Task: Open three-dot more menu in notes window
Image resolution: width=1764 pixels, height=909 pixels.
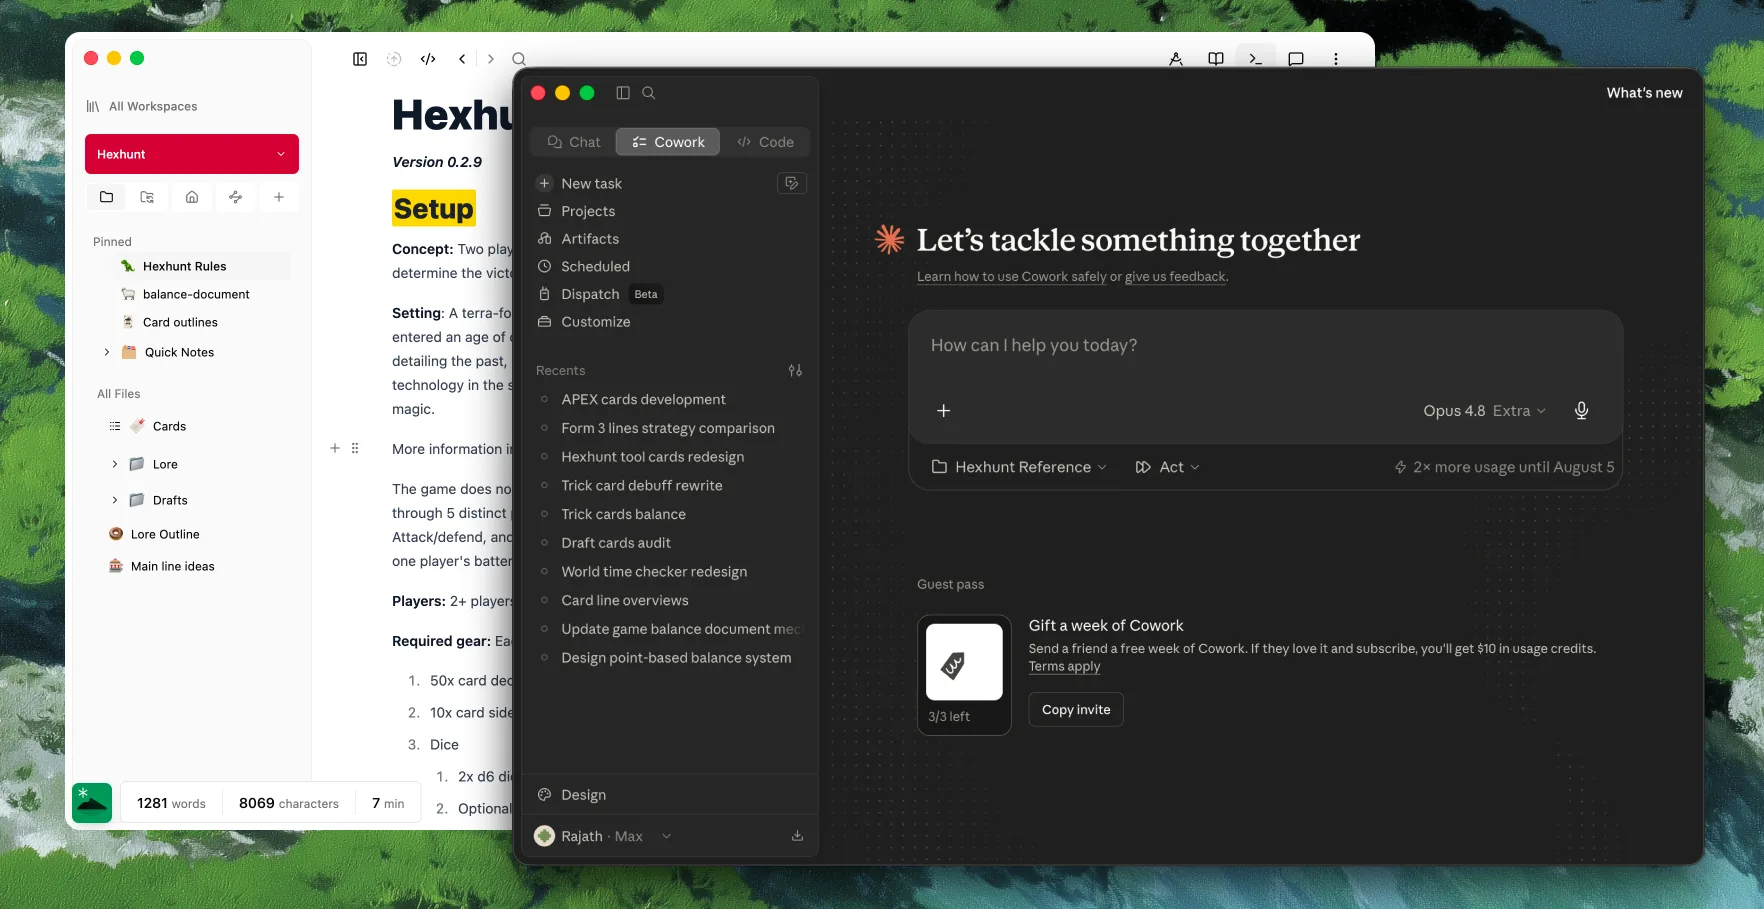Action: (1336, 59)
